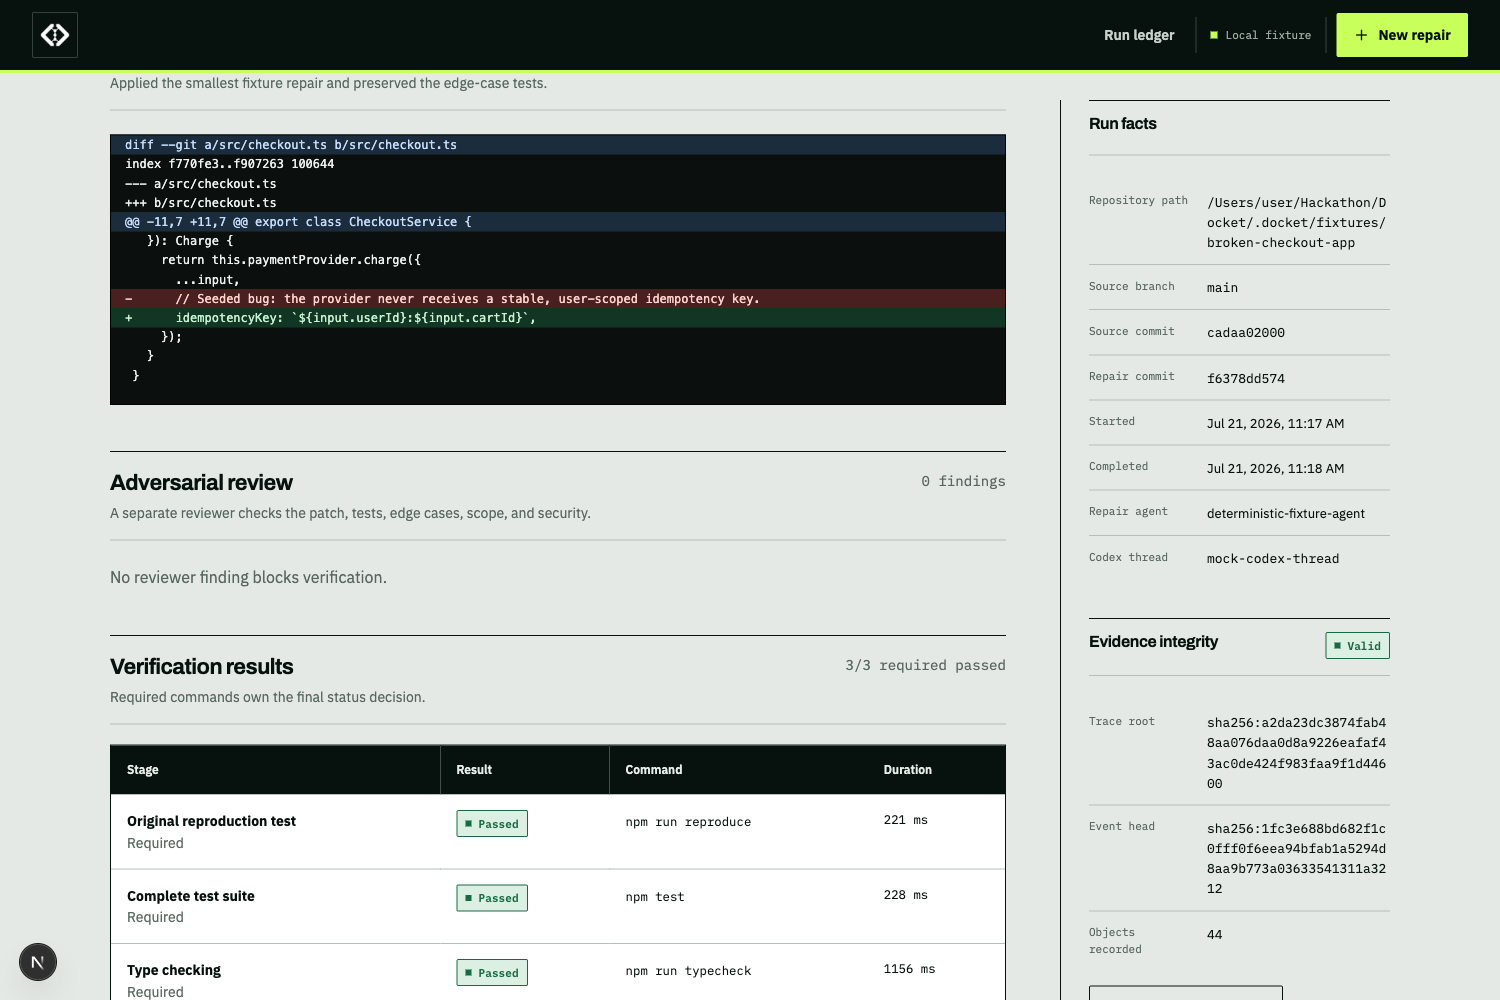1500x1000 pixels.
Task: Click the 1156 ms duration value
Action: pyautogui.click(x=909, y=969)
